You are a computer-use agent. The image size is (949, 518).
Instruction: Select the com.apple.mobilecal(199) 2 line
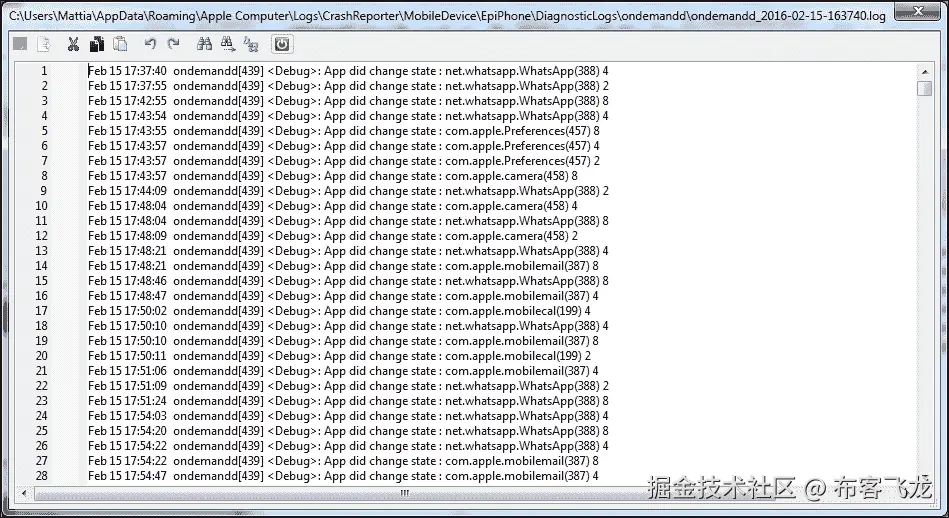tap(340, 356)
